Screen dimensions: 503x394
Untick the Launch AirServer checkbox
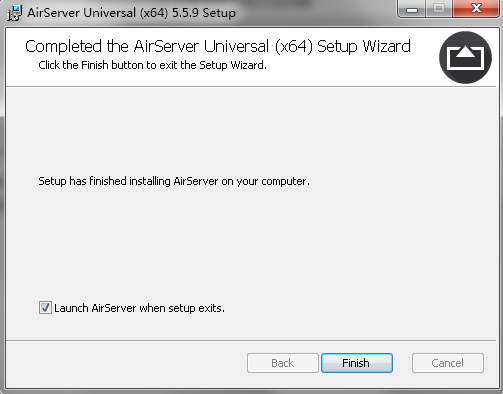(45, 308)
